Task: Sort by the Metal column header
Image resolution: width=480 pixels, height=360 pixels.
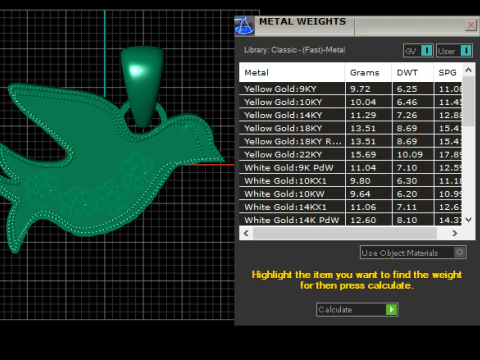Action: click(292, 72)
